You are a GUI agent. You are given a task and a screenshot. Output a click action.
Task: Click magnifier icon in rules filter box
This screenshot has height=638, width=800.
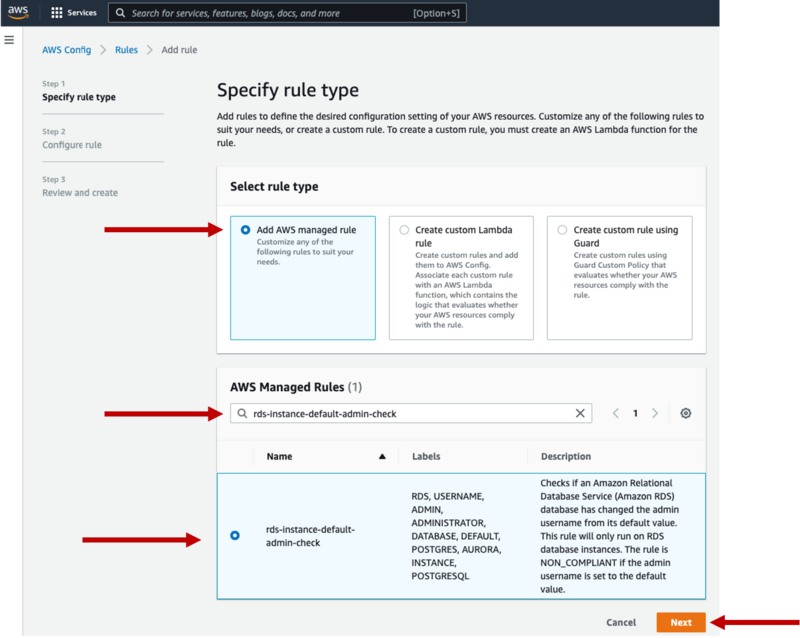click(242, 413)
